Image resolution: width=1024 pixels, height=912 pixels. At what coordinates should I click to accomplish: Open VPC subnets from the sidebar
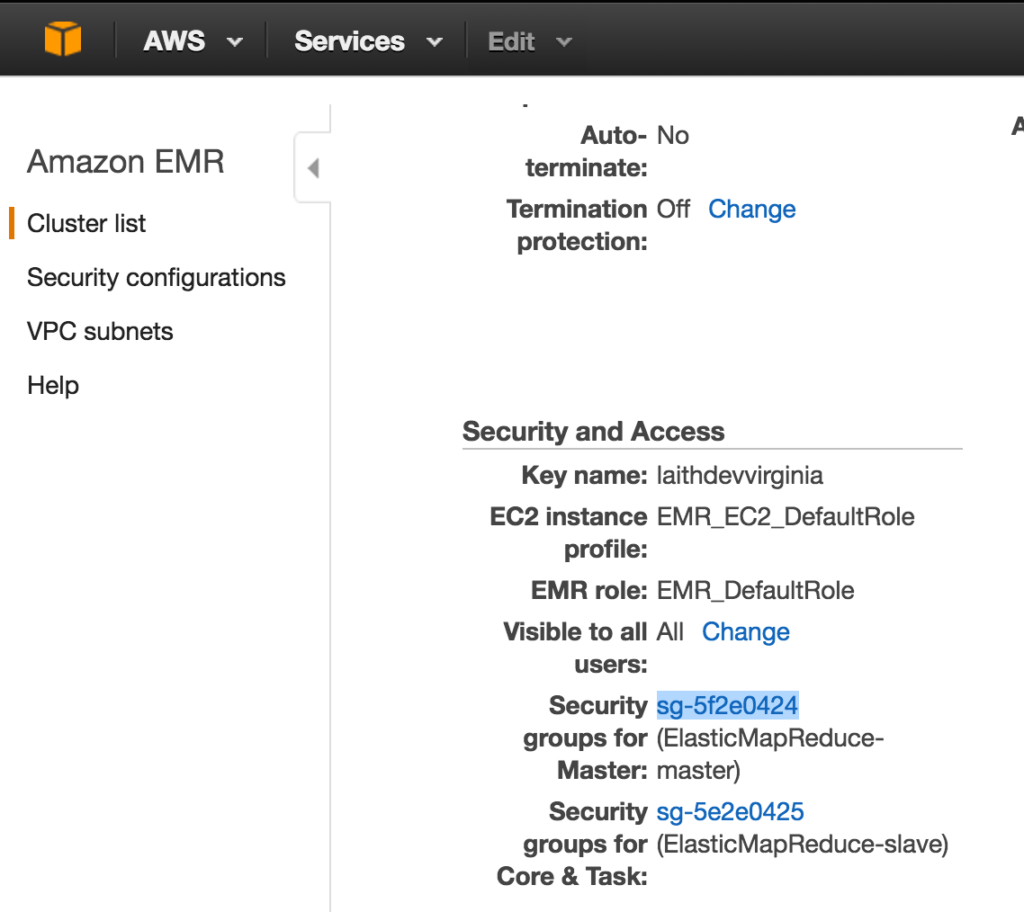(x=99, y=331)
